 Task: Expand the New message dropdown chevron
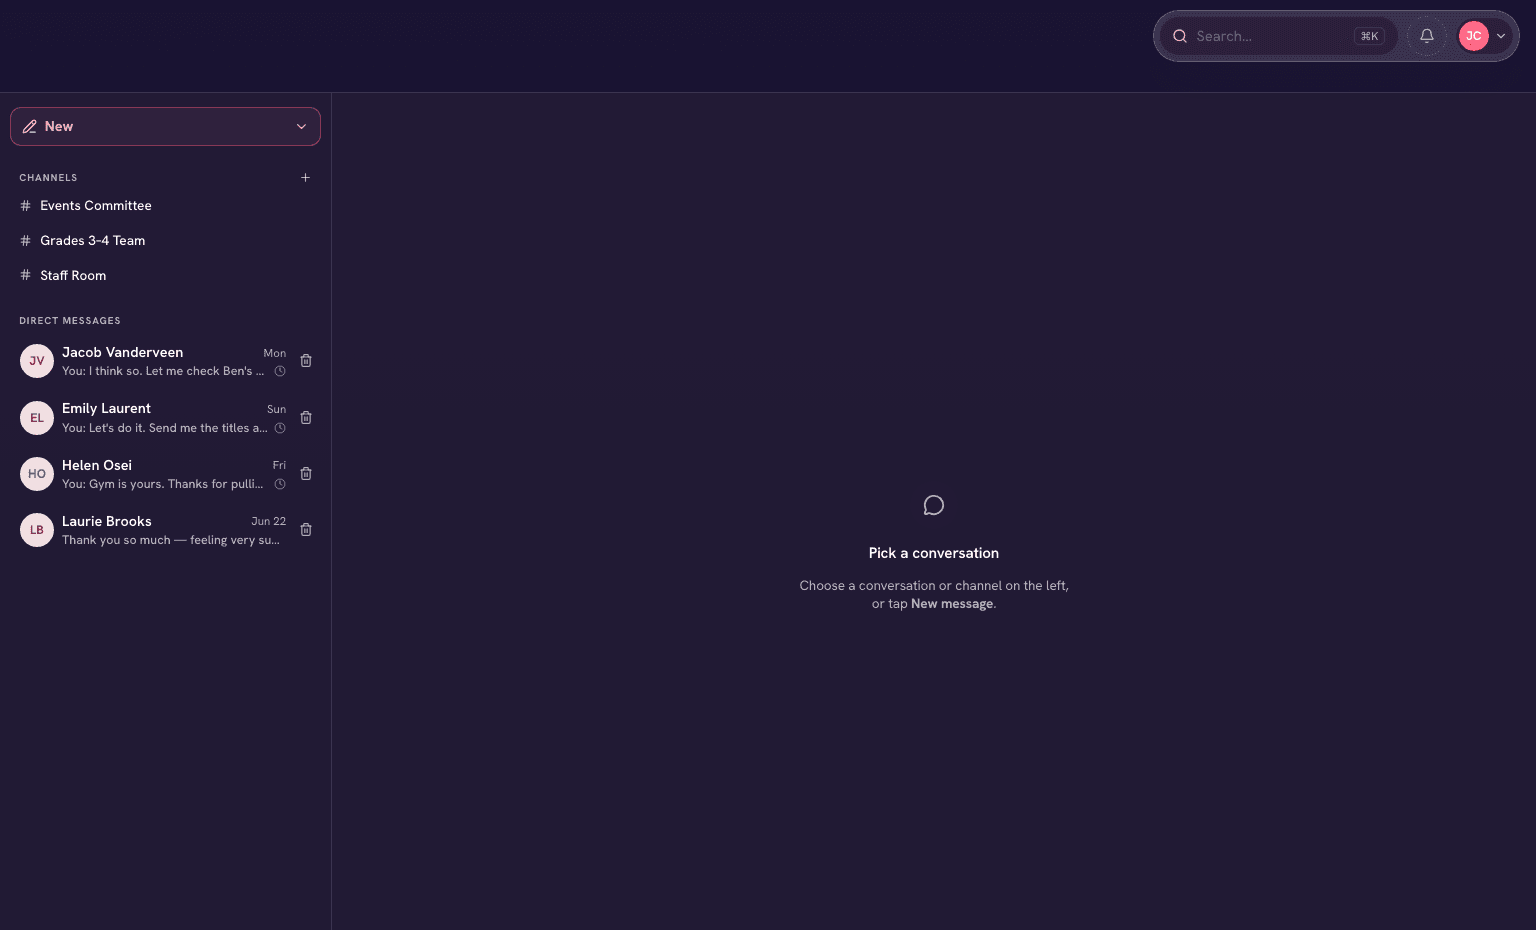(301, 127)
